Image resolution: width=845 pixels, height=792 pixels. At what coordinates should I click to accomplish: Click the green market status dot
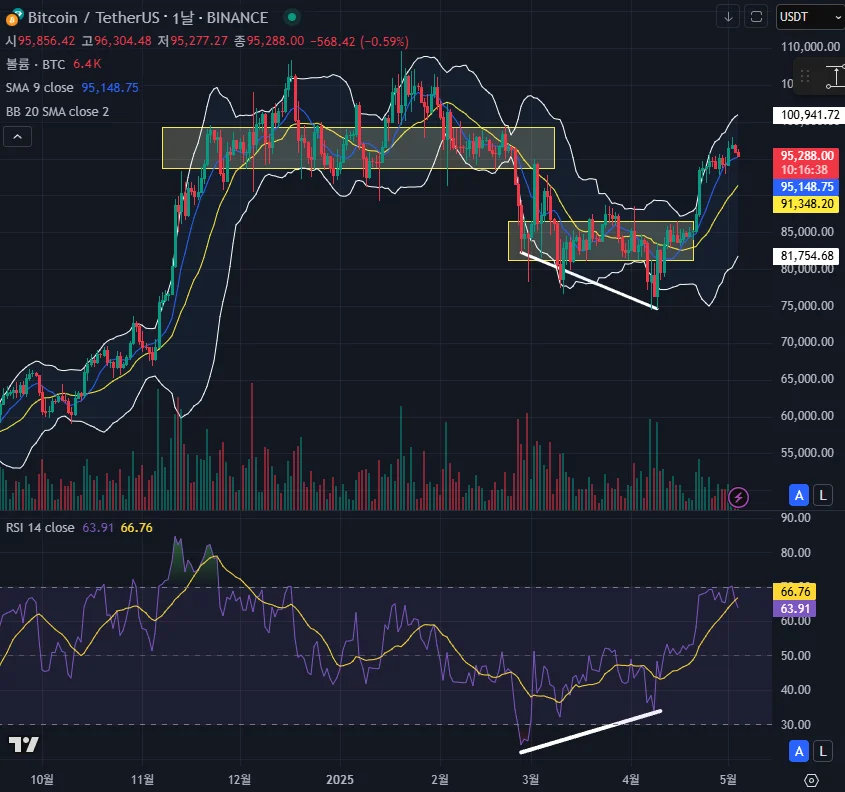point(292,17)
